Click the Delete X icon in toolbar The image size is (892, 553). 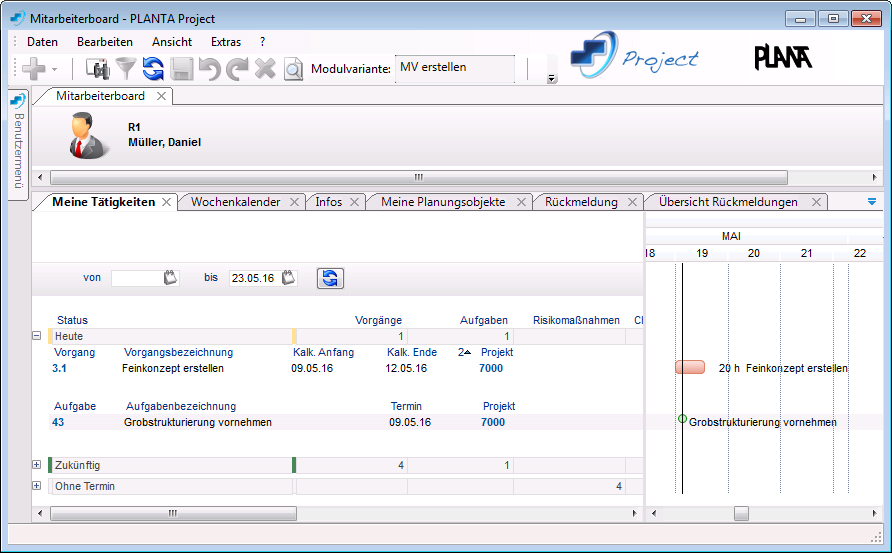265,69
